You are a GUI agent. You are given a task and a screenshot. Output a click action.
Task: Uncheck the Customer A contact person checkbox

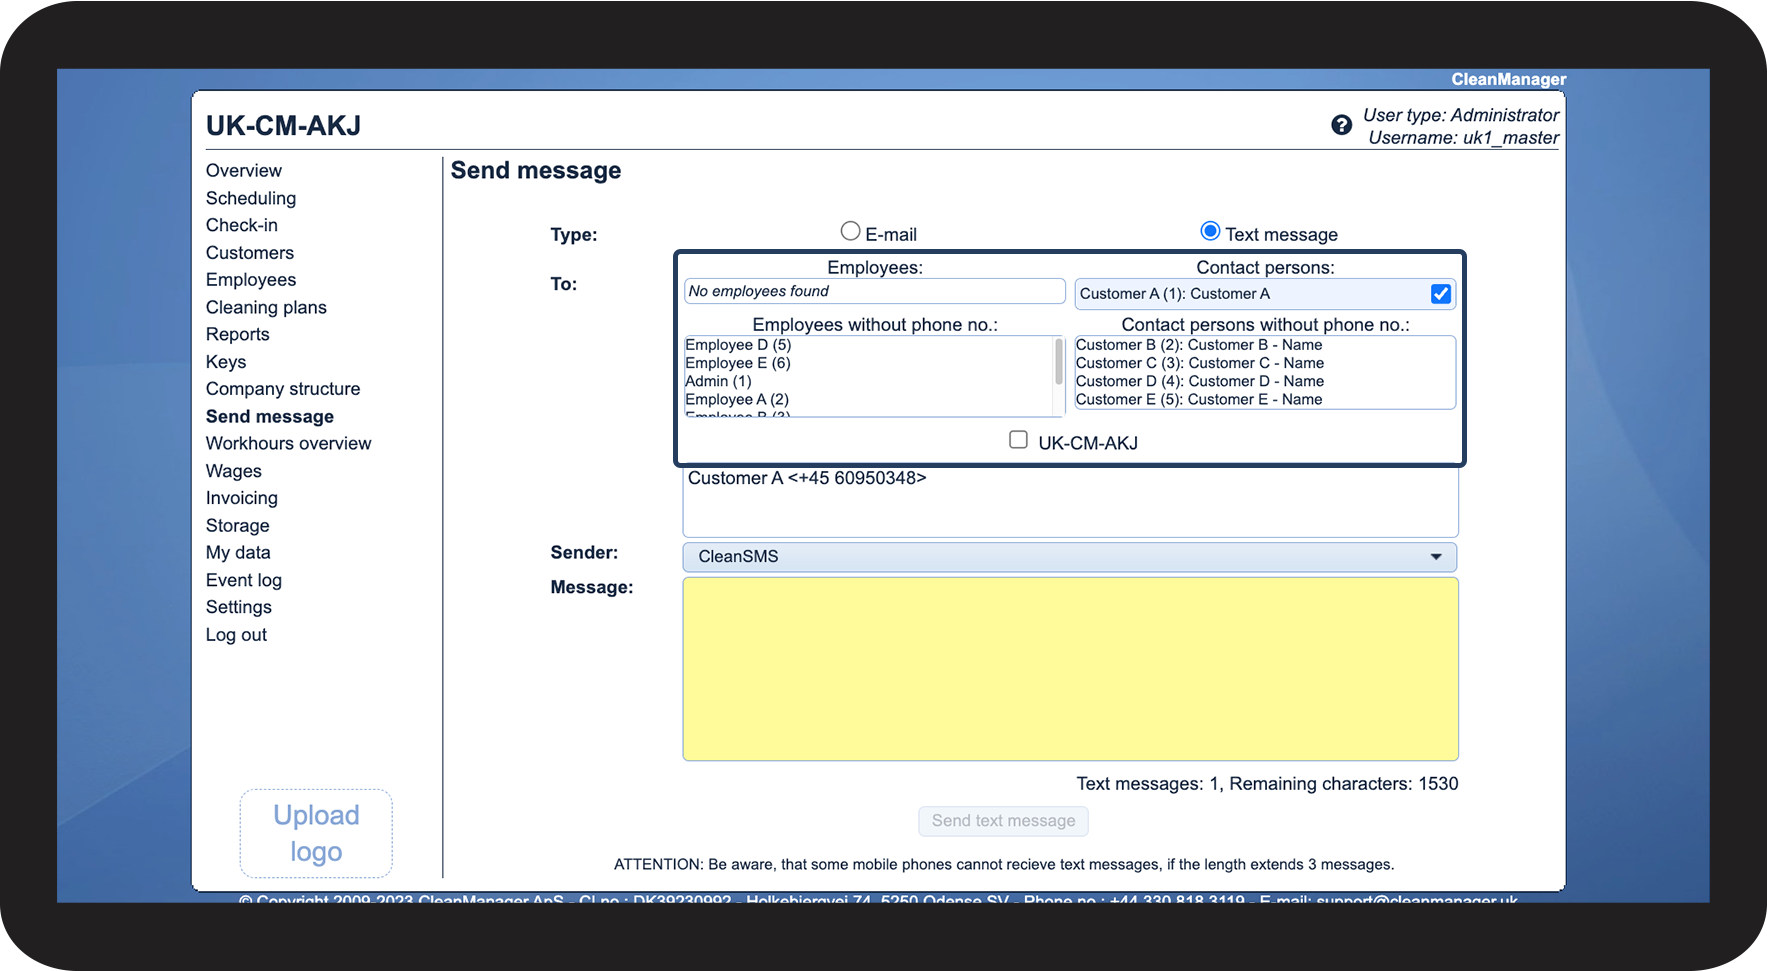pyautogui.click(x=1440, y=294)
